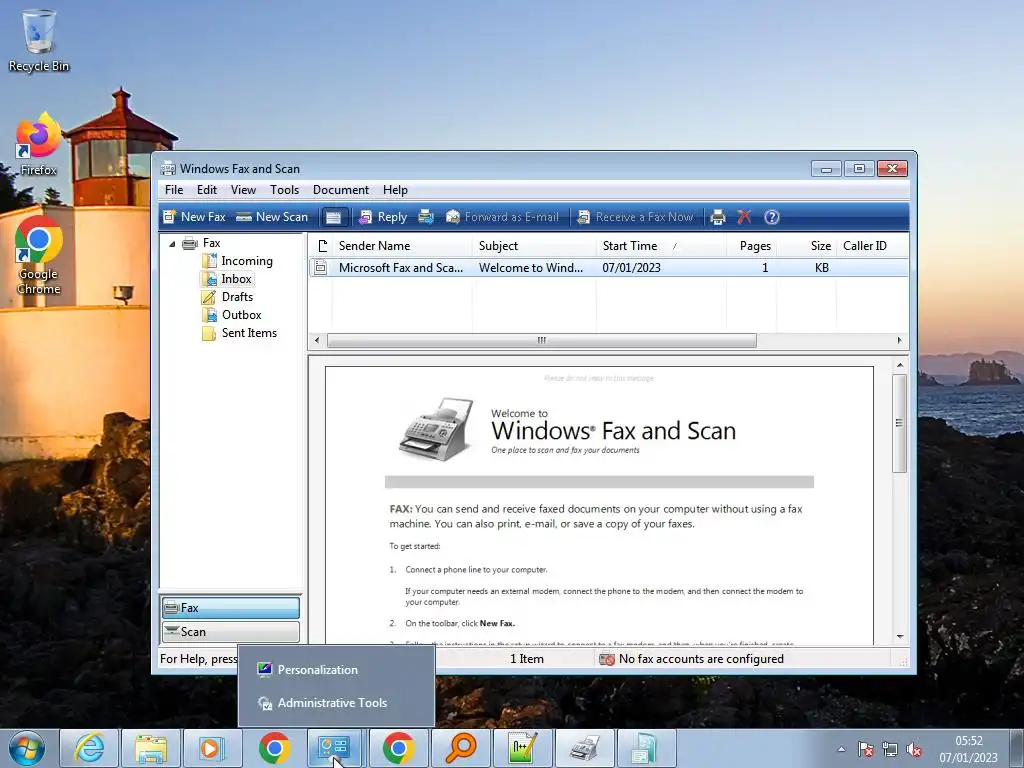Sort by Sender Name column header
This screenshot has width=1024, height=768.
pos(402,246)
